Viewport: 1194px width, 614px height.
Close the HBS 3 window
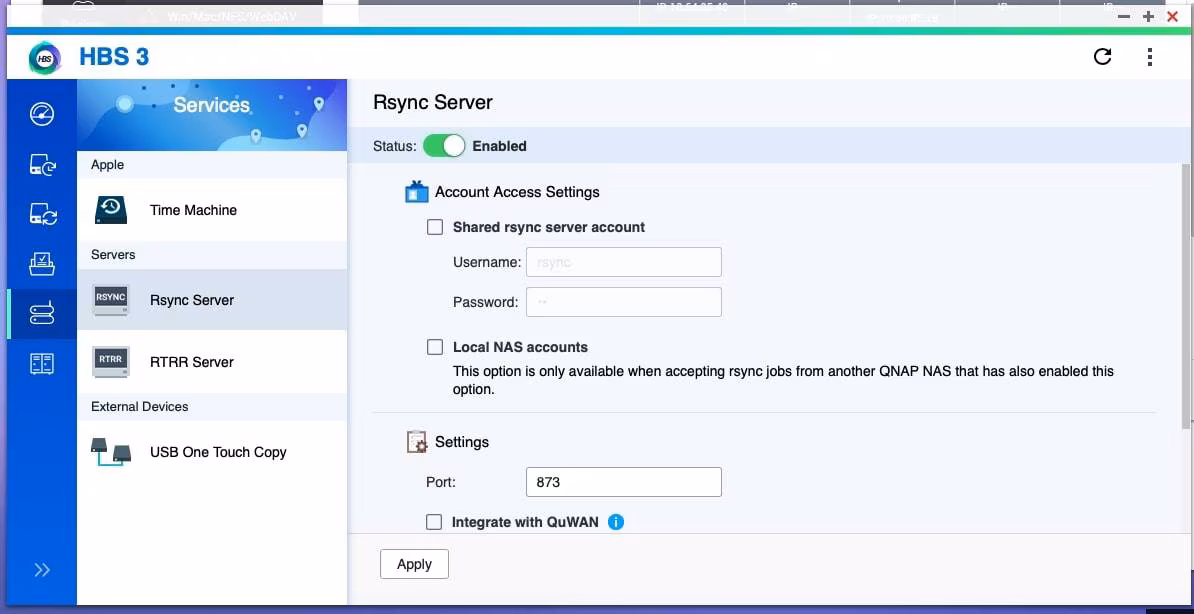1173,17
